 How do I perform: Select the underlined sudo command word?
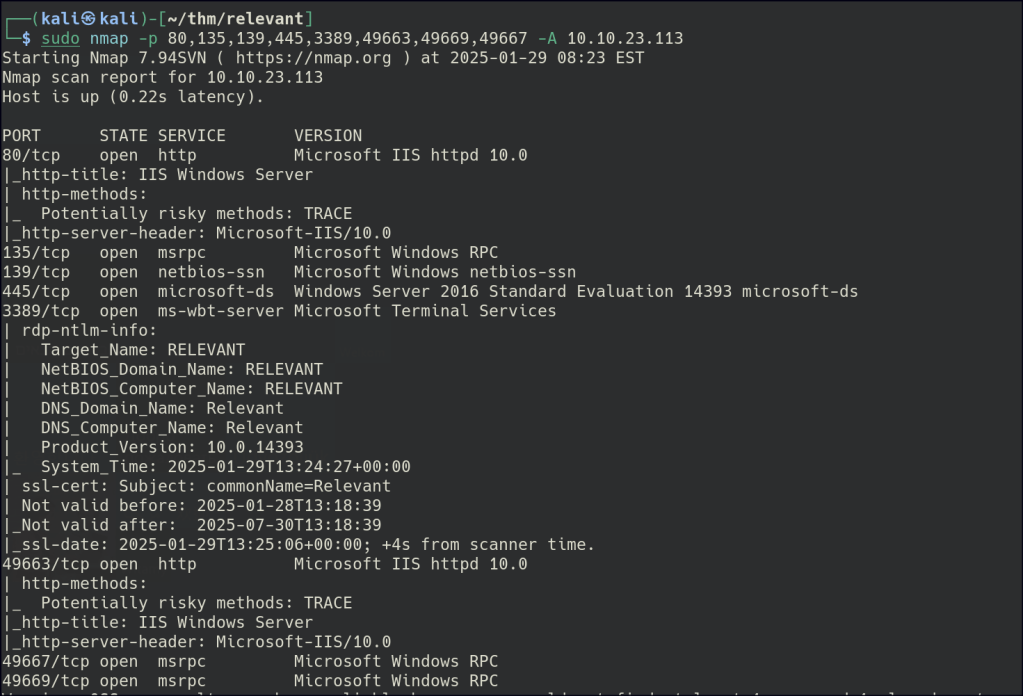[x=60, y=39]
